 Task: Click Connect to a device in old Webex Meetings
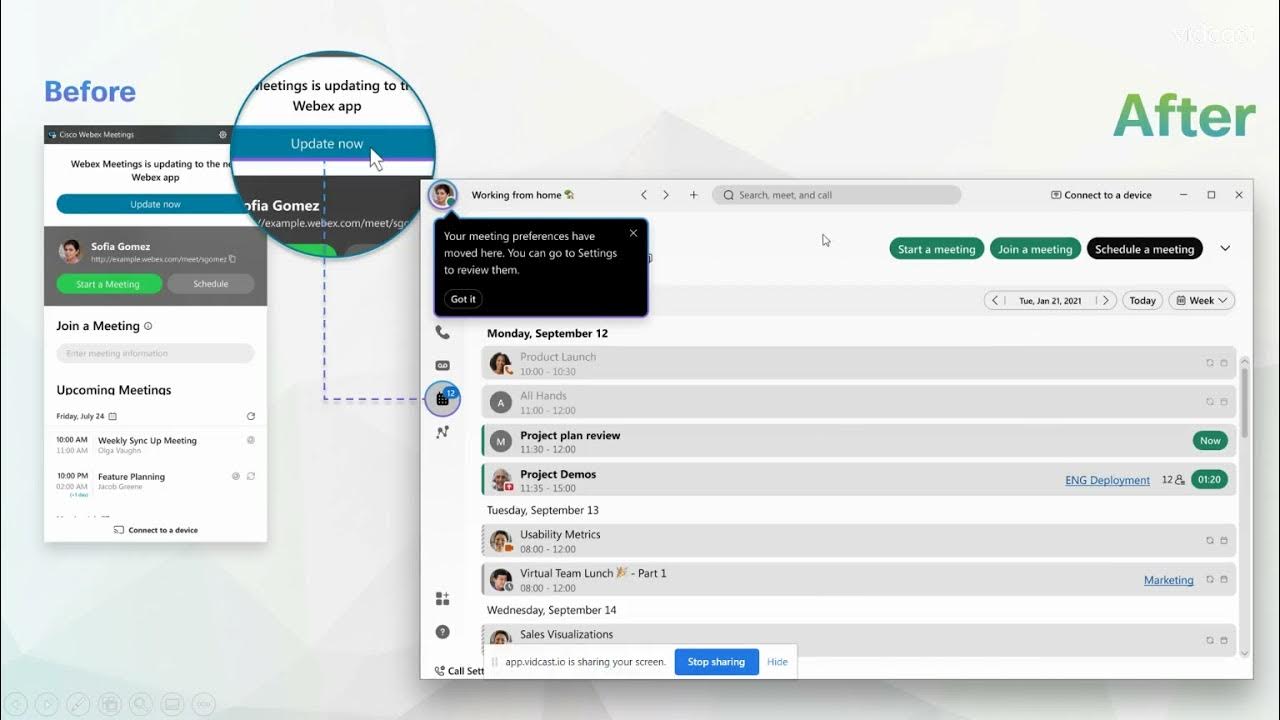(155, 530)
